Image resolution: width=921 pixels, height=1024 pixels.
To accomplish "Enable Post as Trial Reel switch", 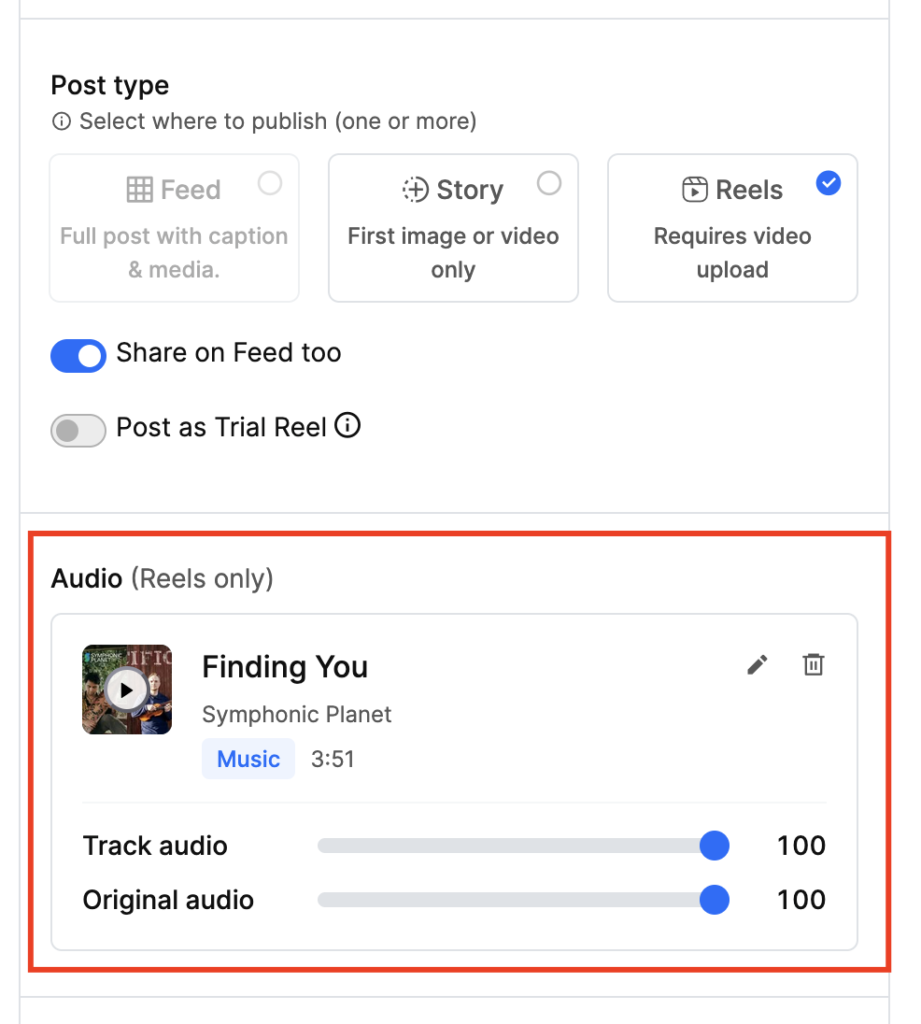I will click(78, 430).
